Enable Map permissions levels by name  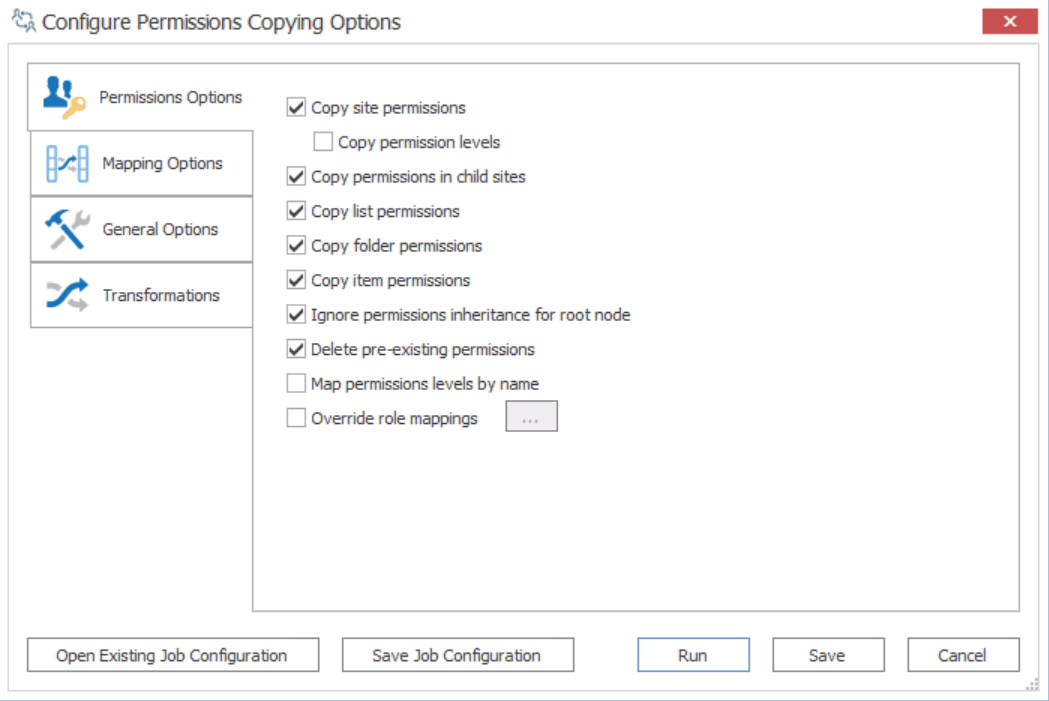pos(294,383)
